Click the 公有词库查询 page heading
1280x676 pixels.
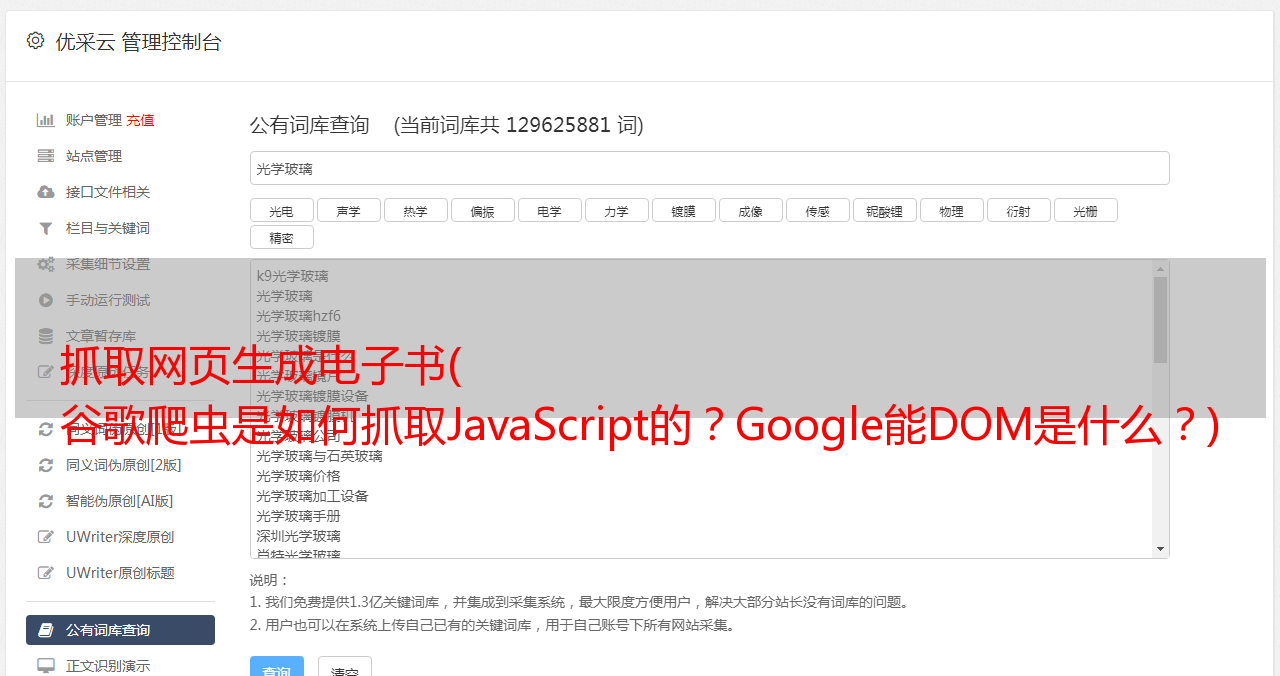tap(310, 125)
